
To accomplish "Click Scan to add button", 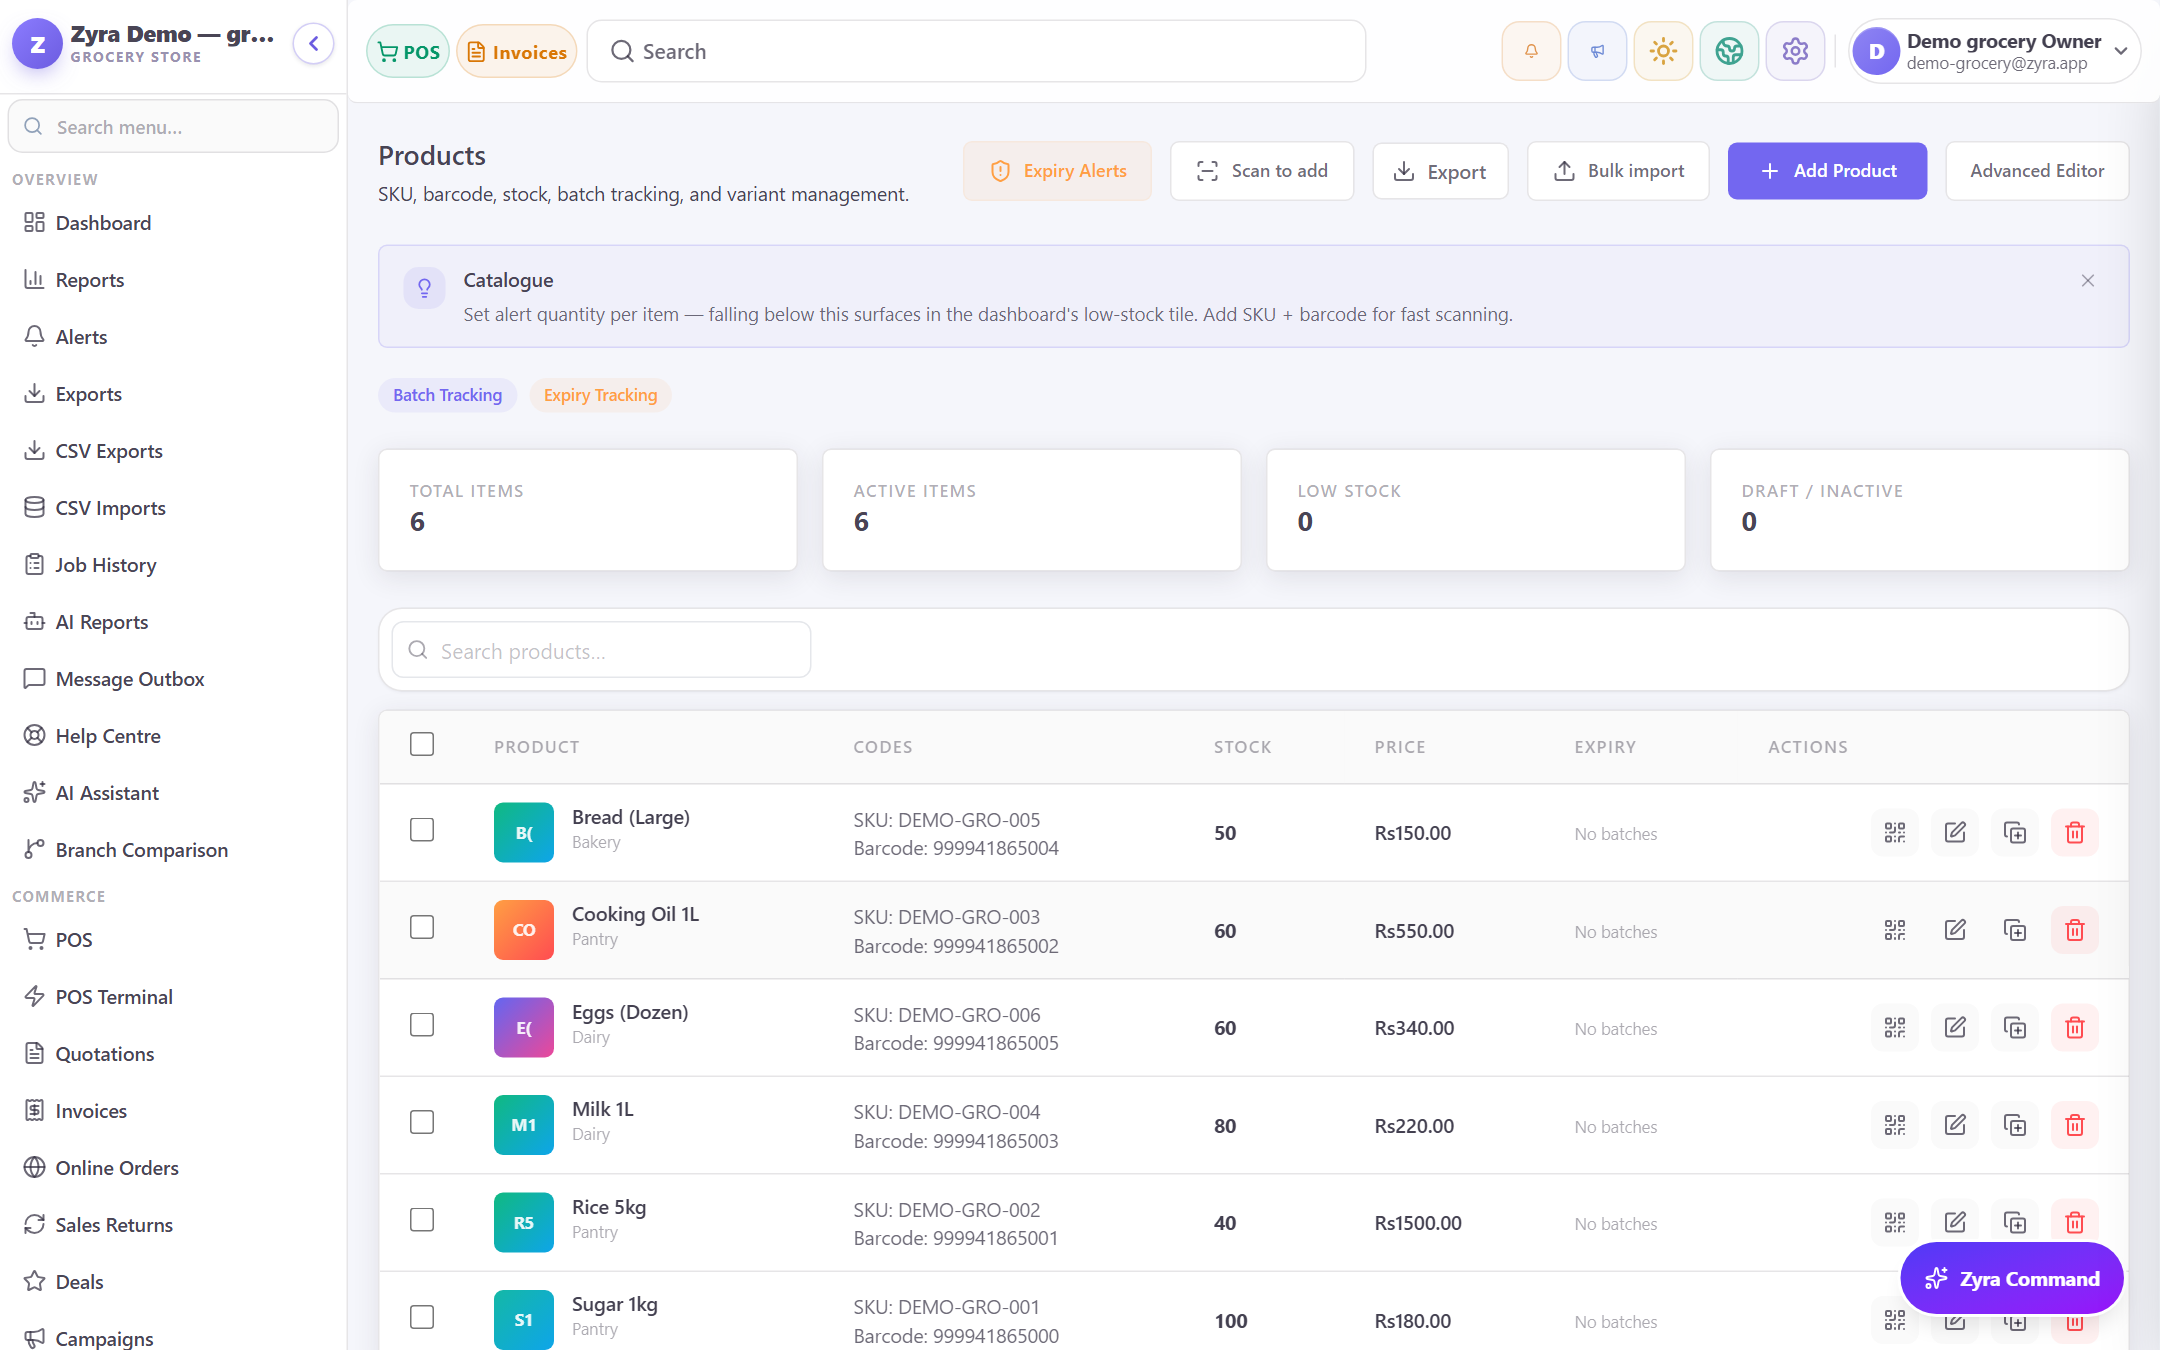I will click(1262, 171).
